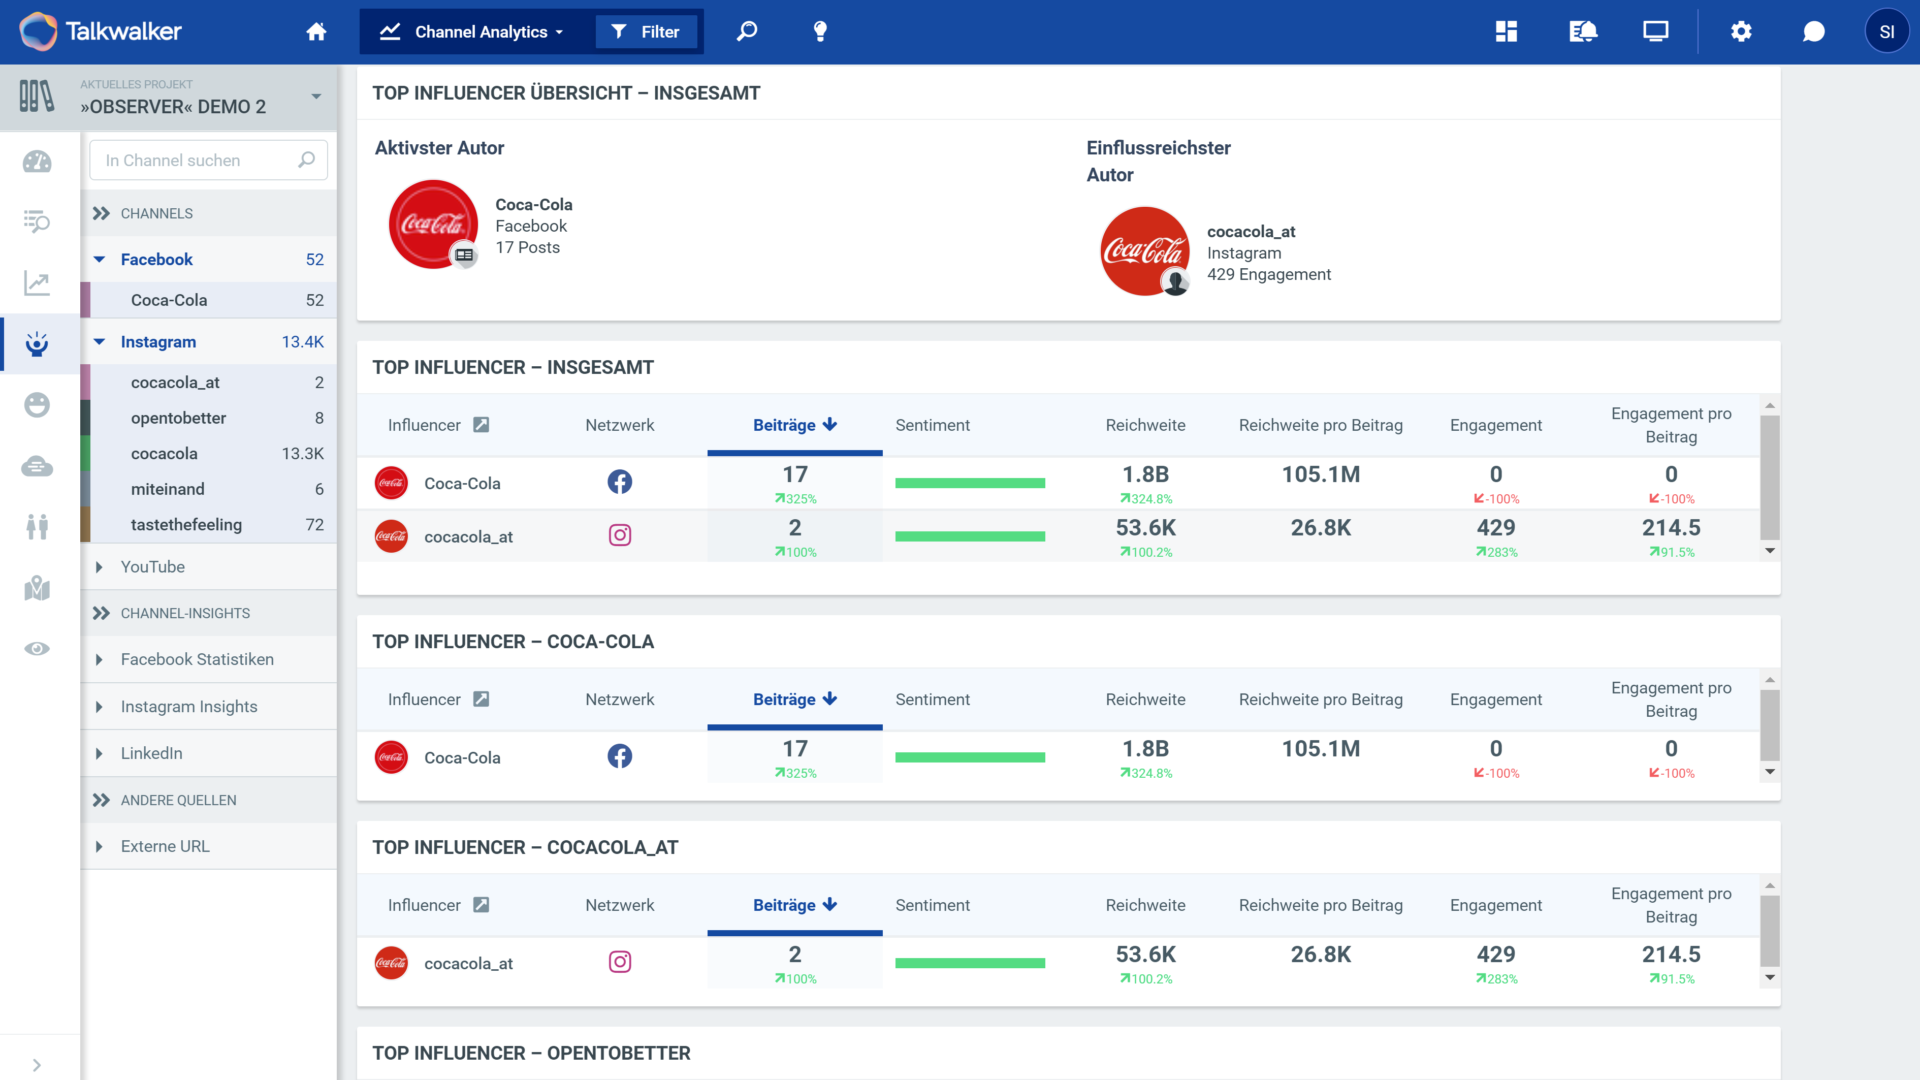
Task: Click the ANDERE QUELLEN section header
Action: point(208,800)
